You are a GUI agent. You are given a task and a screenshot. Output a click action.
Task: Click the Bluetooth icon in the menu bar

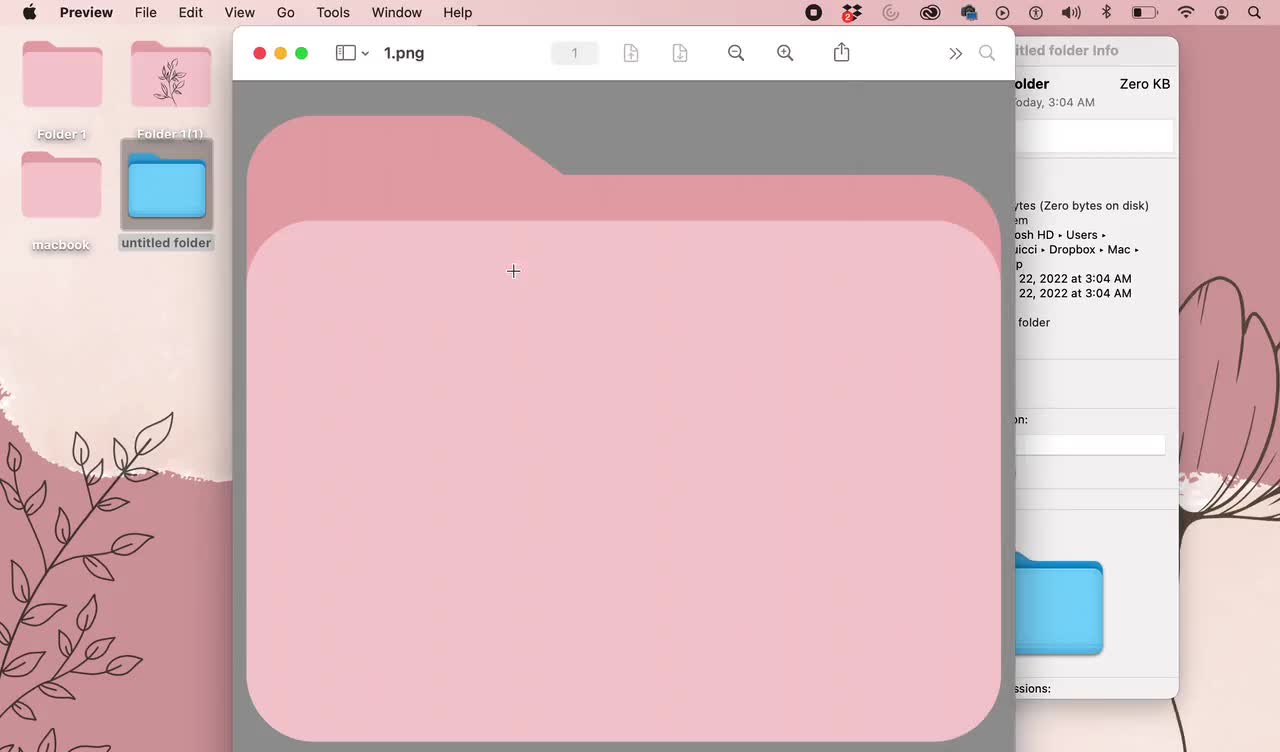click(1106, 12)
